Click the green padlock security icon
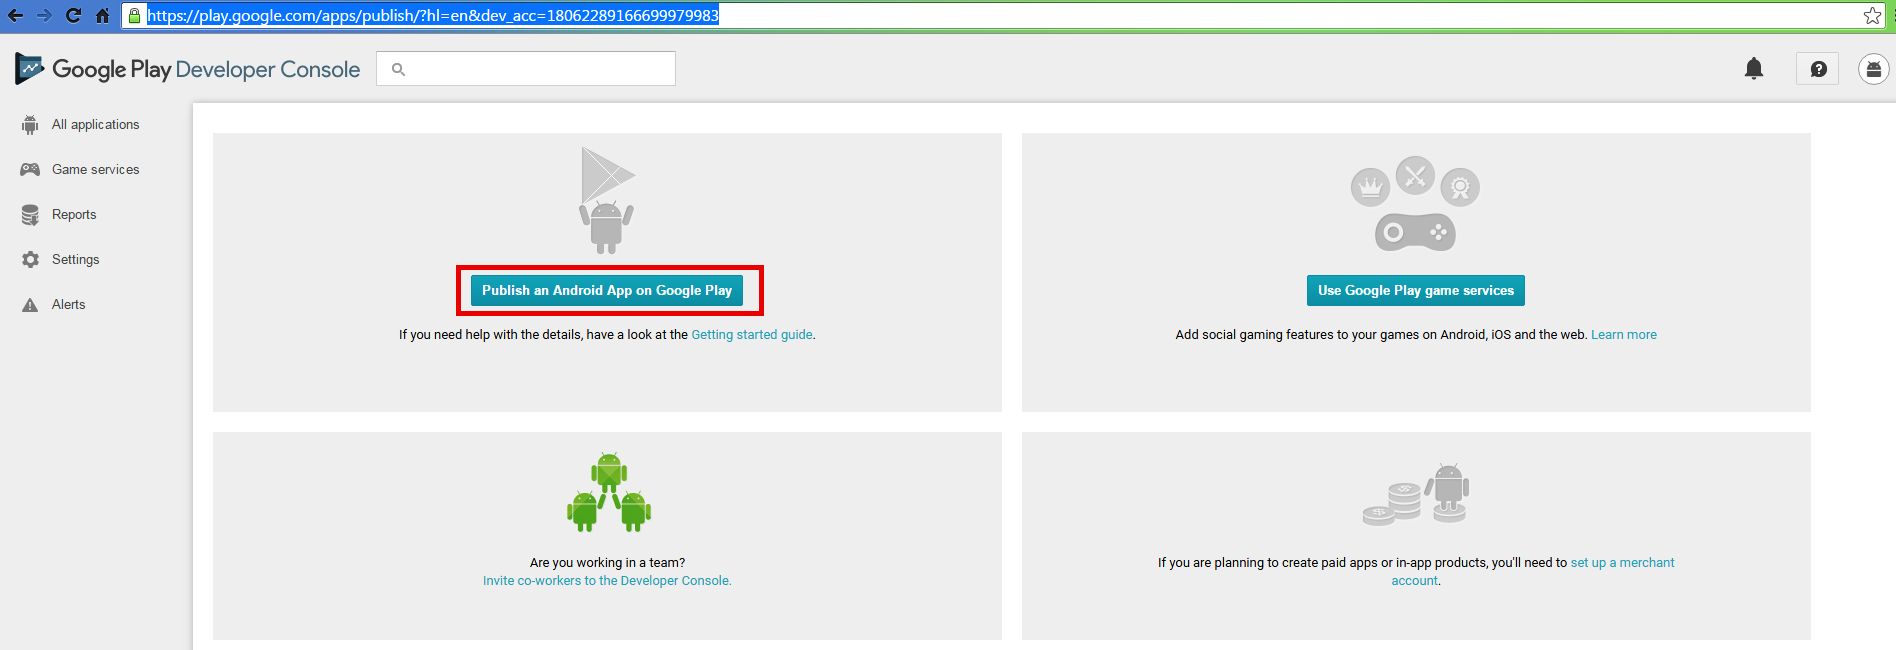The width and height of the screenshot is (1896, 650). [x=135, y=15]
